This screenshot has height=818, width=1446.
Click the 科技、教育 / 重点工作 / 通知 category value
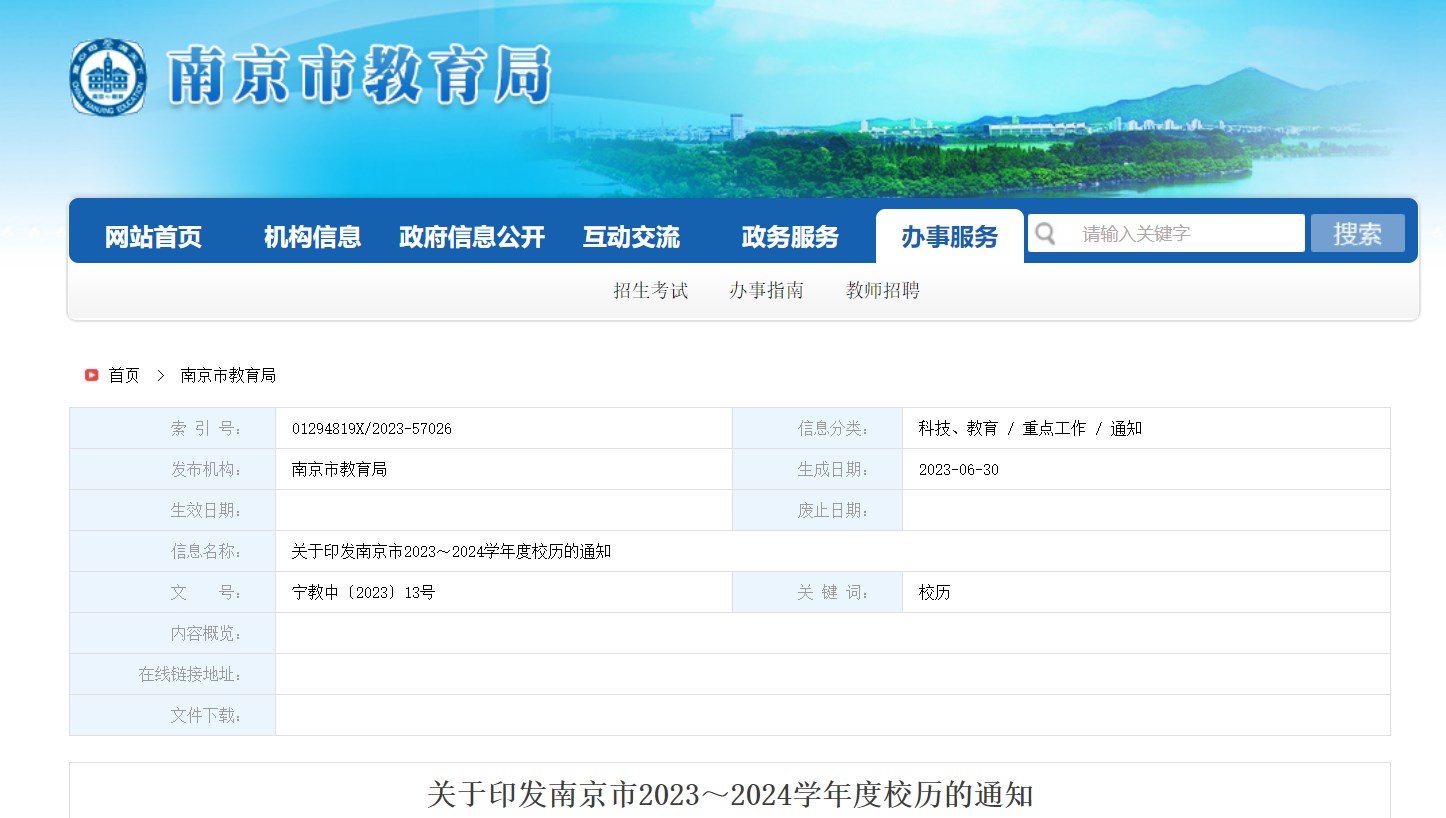(x=1030, y=429)
